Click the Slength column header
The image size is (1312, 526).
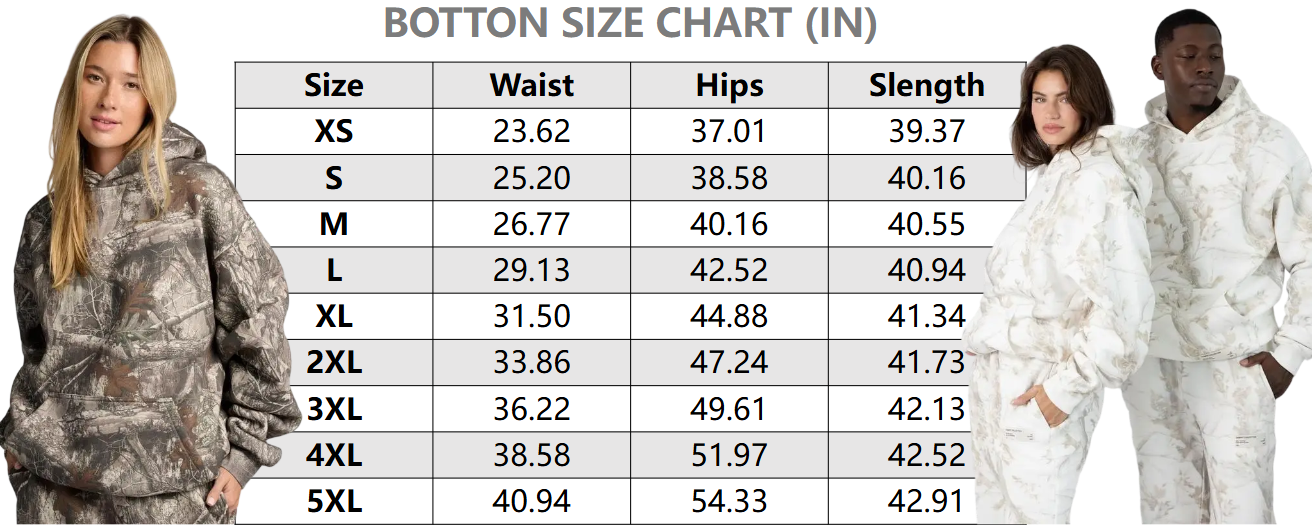(x=926, y=85)
